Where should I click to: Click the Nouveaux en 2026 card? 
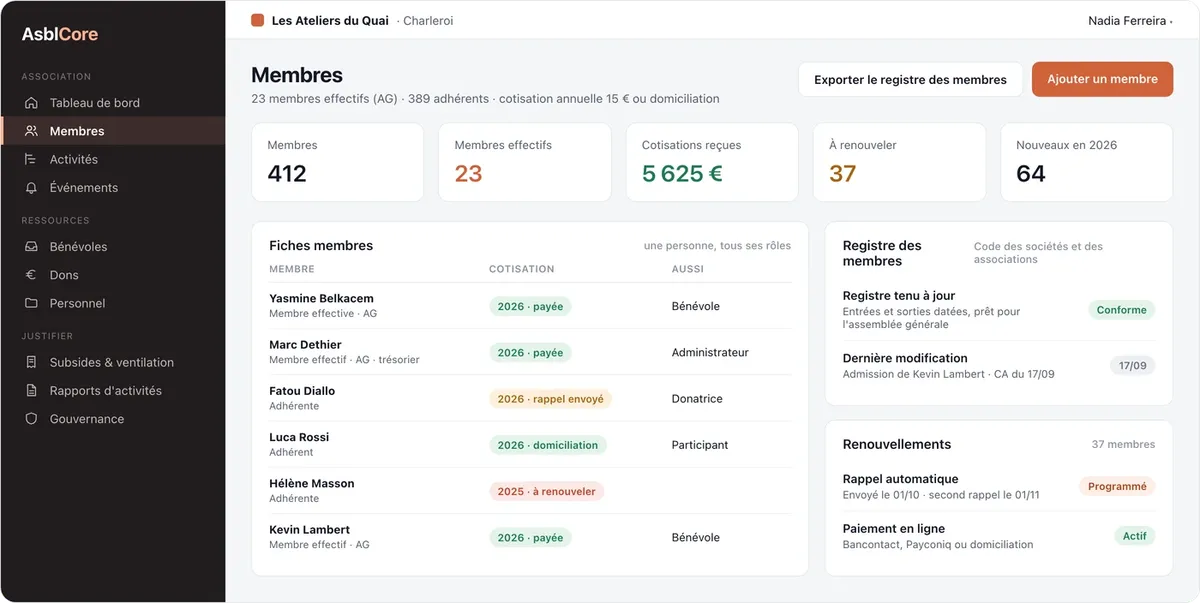1087,162
